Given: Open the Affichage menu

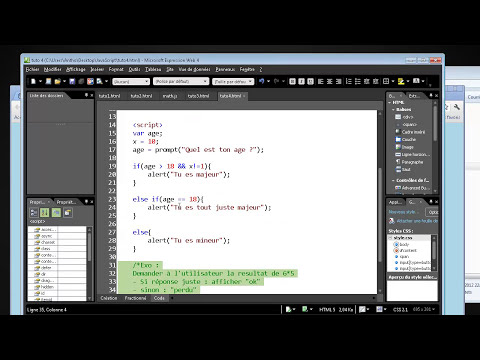Looking at the screenshot, I should click(76, 69).
